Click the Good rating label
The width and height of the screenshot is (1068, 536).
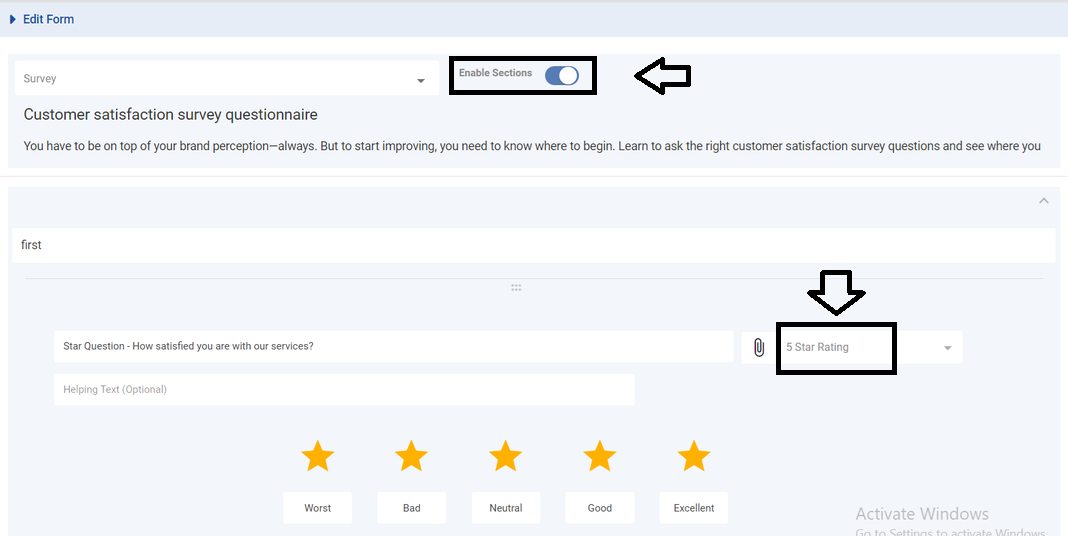[600, 508]
